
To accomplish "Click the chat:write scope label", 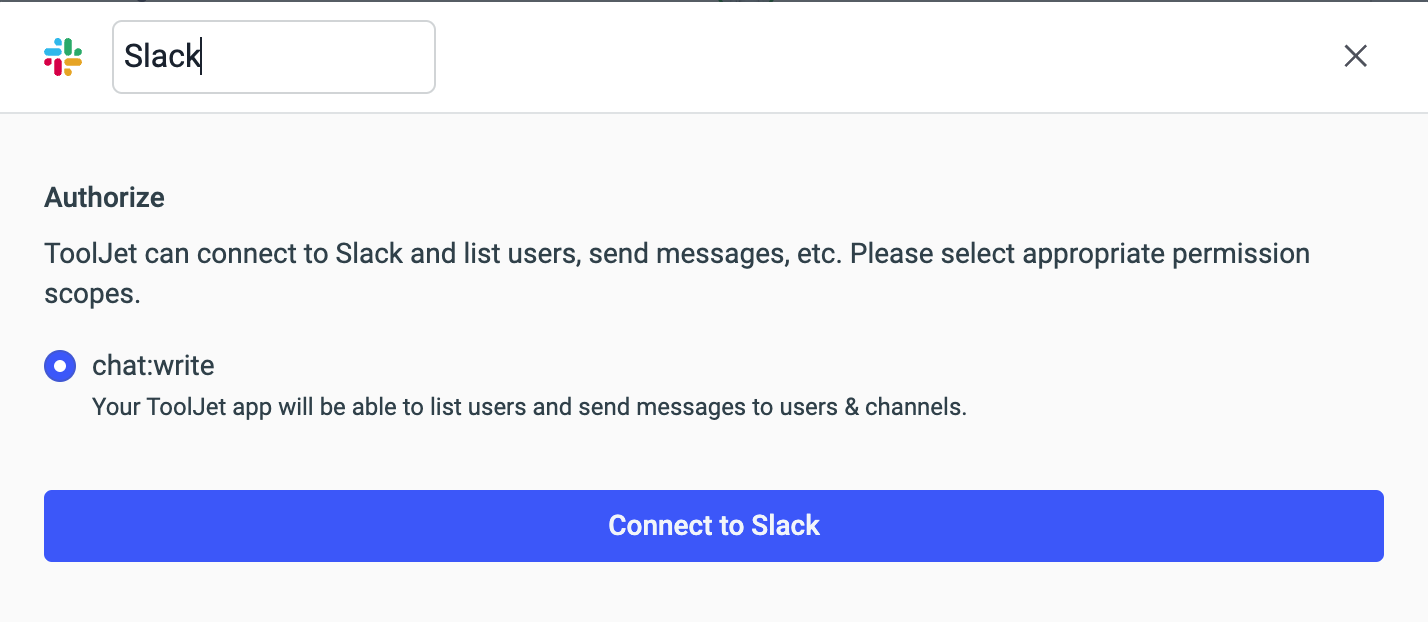I will [153, 366].
